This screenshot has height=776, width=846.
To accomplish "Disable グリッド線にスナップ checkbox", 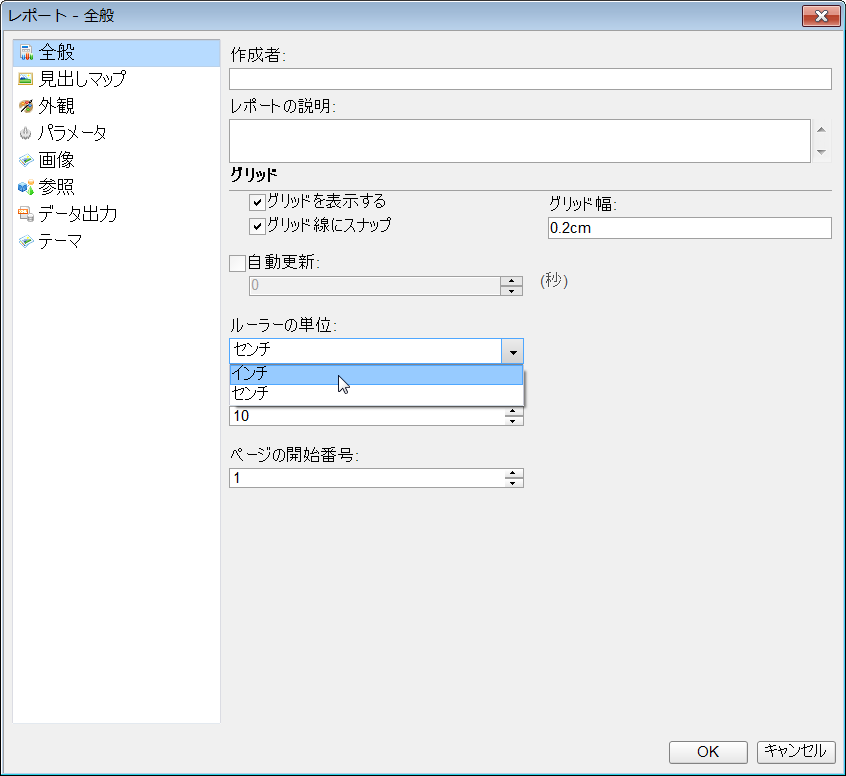I will tap(257, 226).
